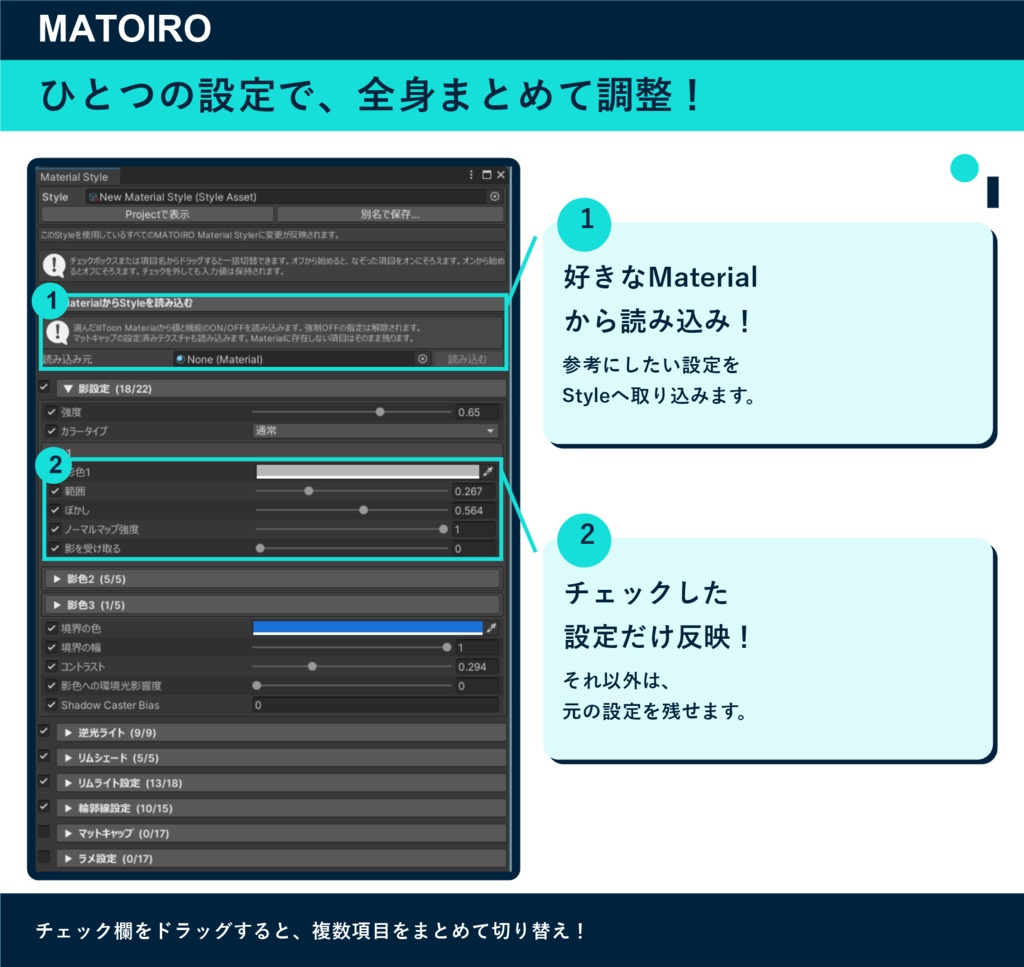Click the info icon beside checkbox hint

[x=54, y=265]
